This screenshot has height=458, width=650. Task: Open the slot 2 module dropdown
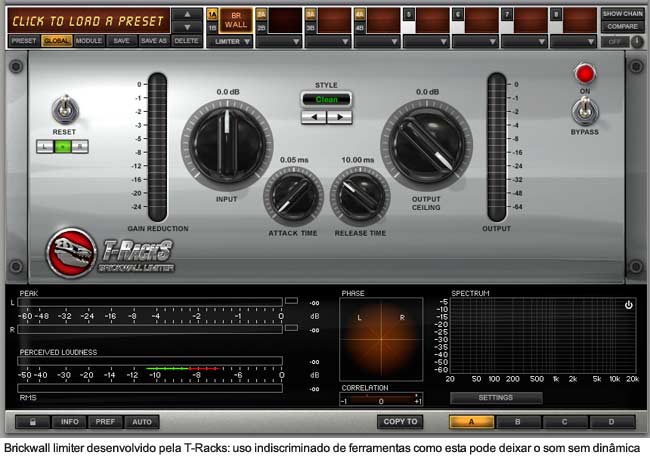[x=279, y=41]
